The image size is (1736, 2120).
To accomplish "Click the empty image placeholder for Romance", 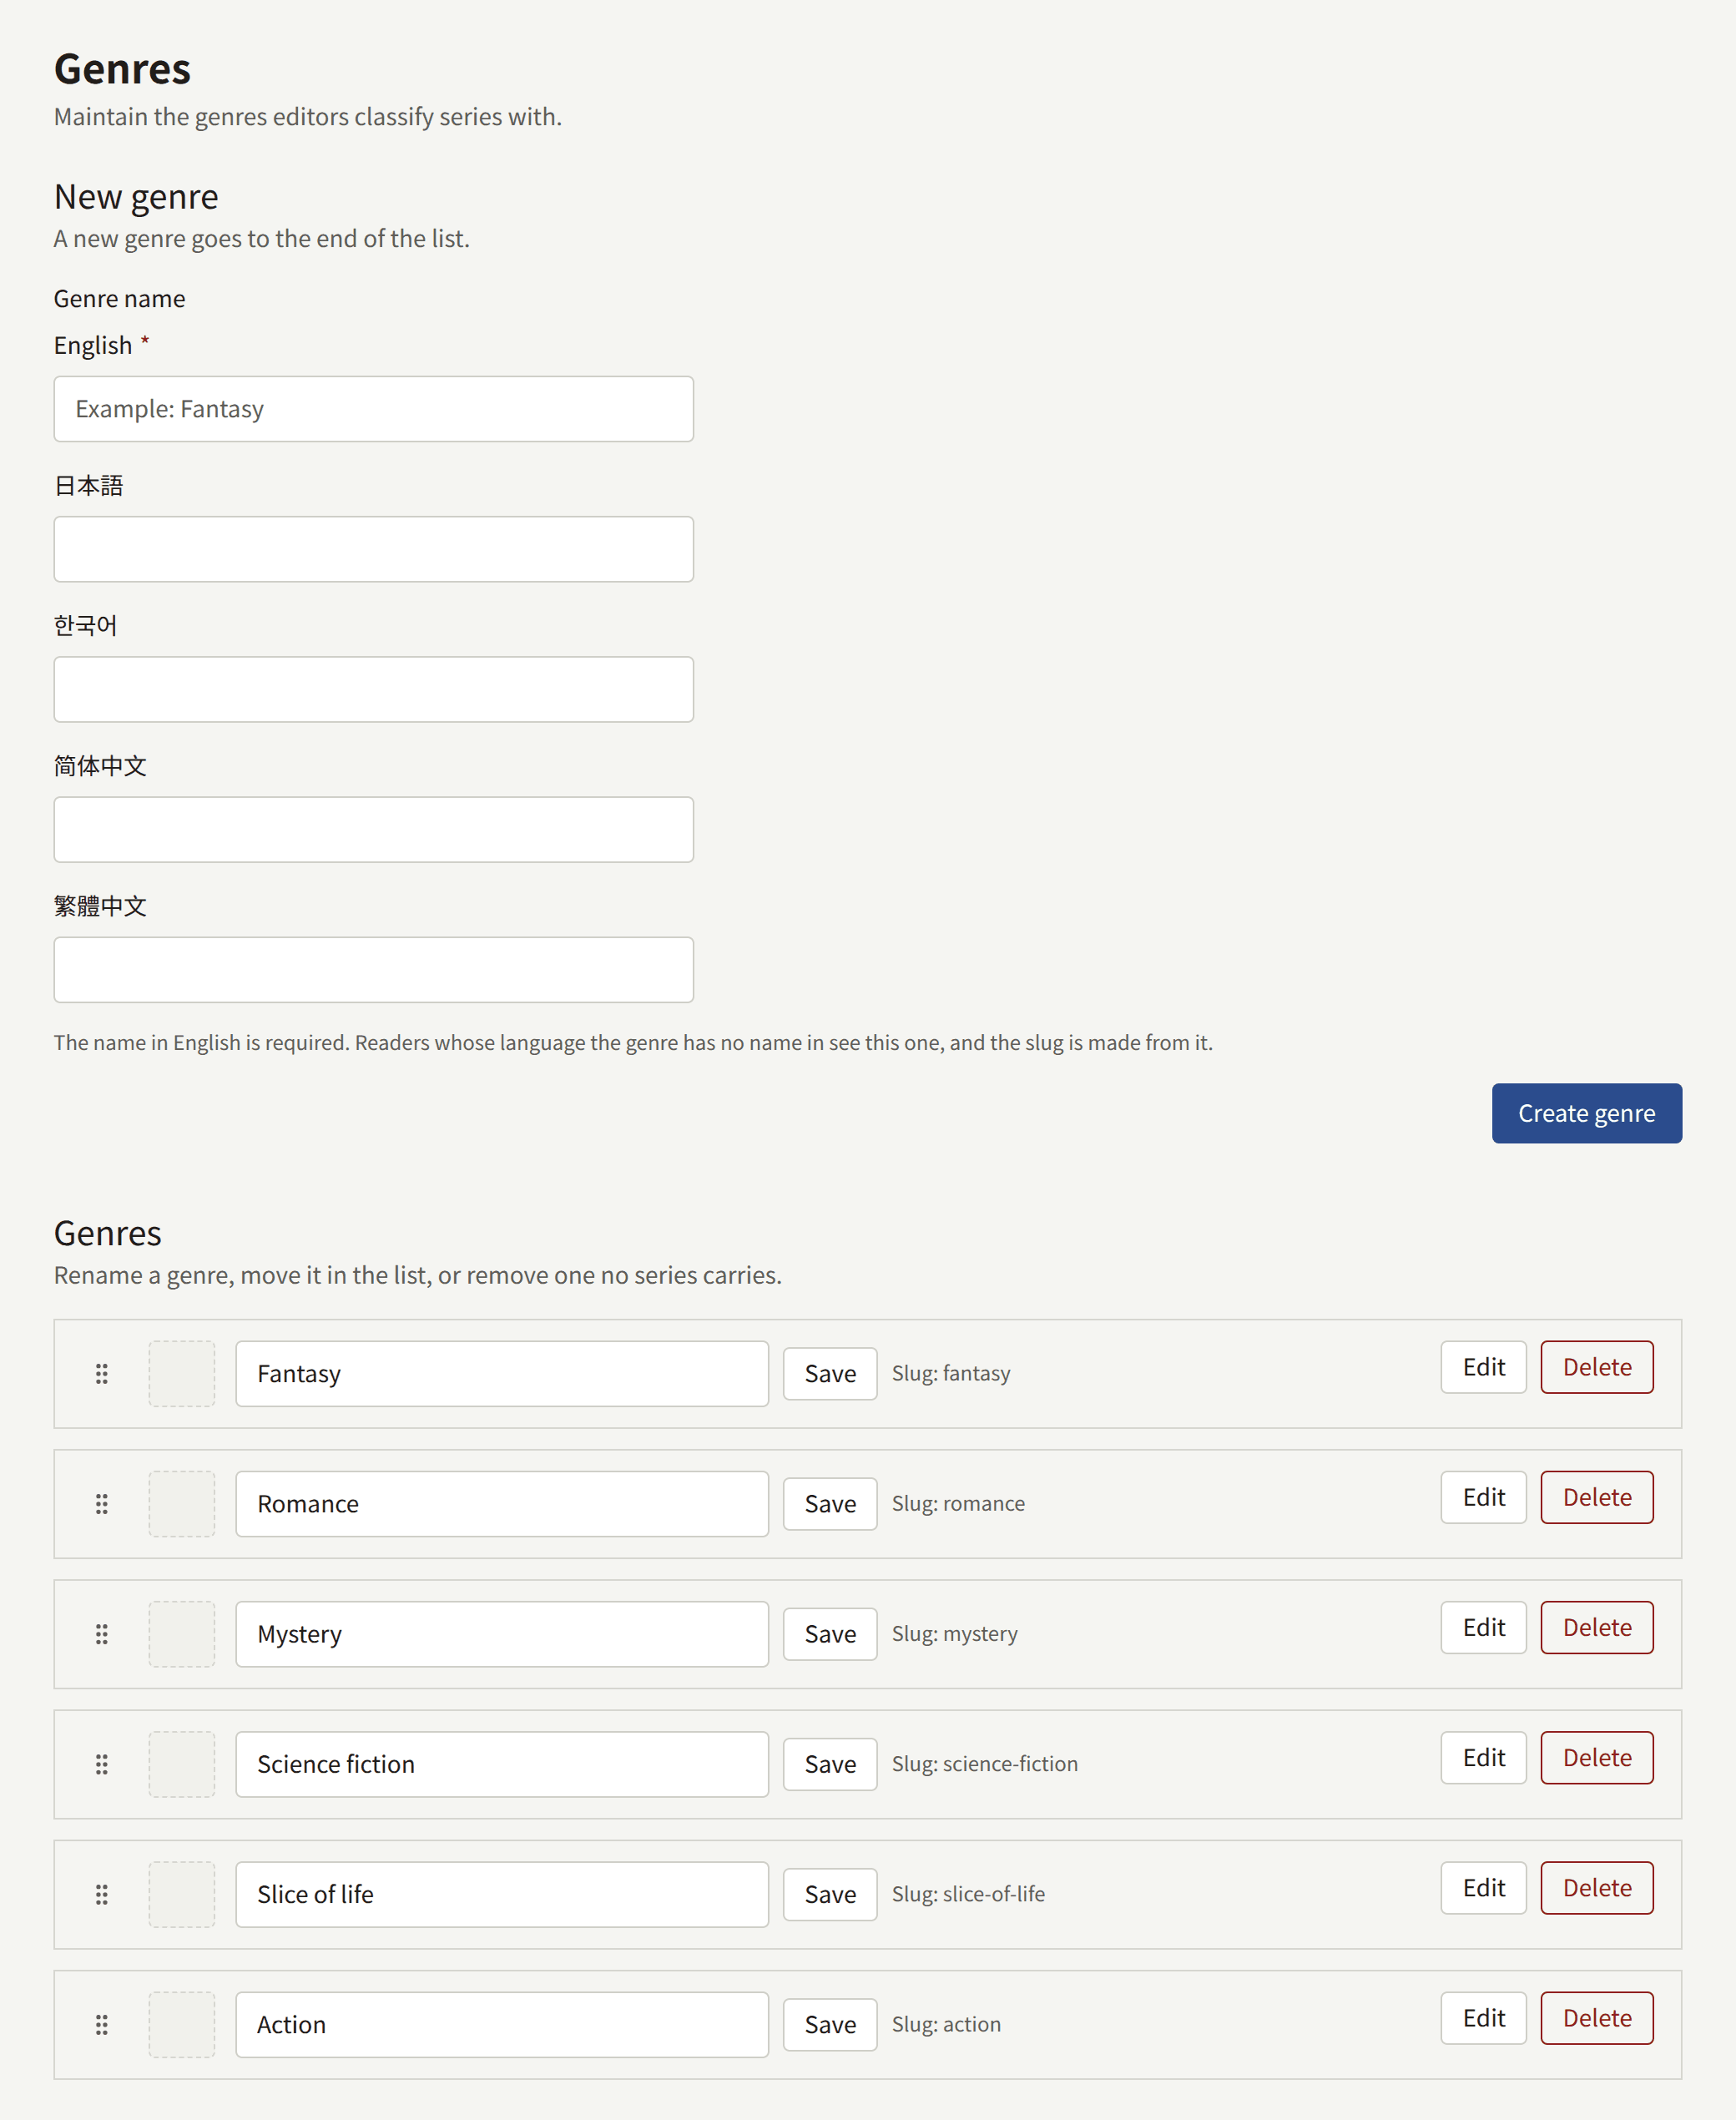I will [x=182, y=1504].
